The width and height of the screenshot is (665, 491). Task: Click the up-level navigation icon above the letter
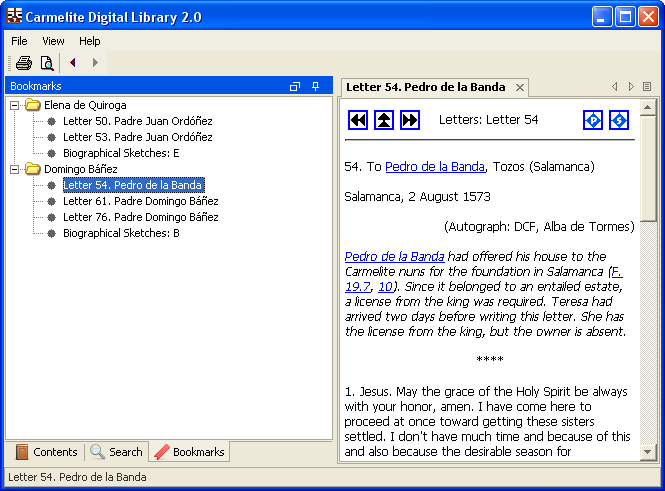click(384, 120)
